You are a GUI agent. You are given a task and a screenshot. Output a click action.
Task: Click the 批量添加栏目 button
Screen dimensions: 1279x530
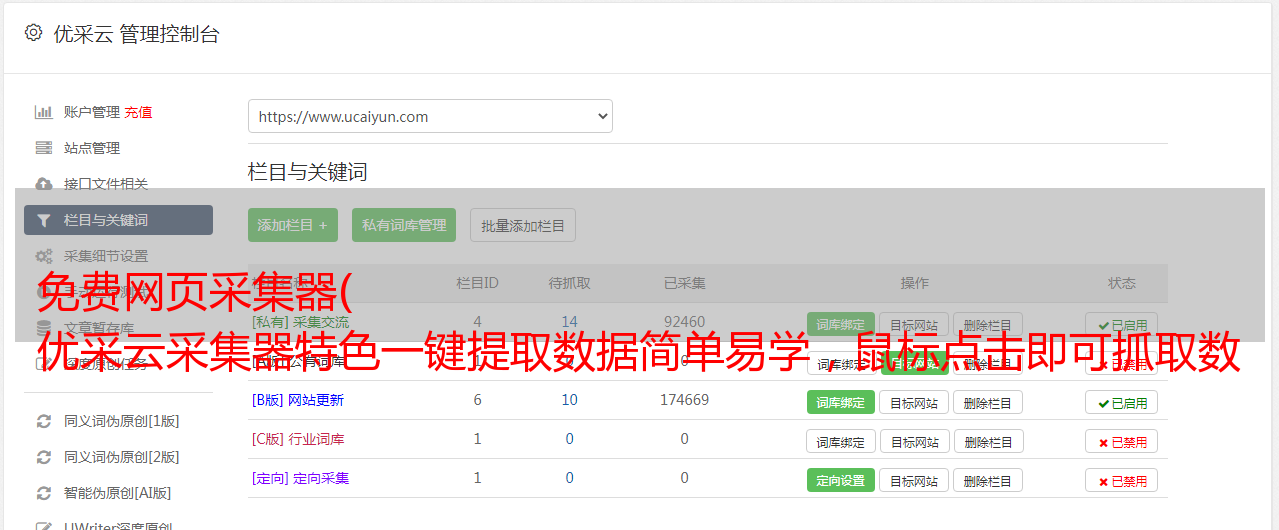523,225
